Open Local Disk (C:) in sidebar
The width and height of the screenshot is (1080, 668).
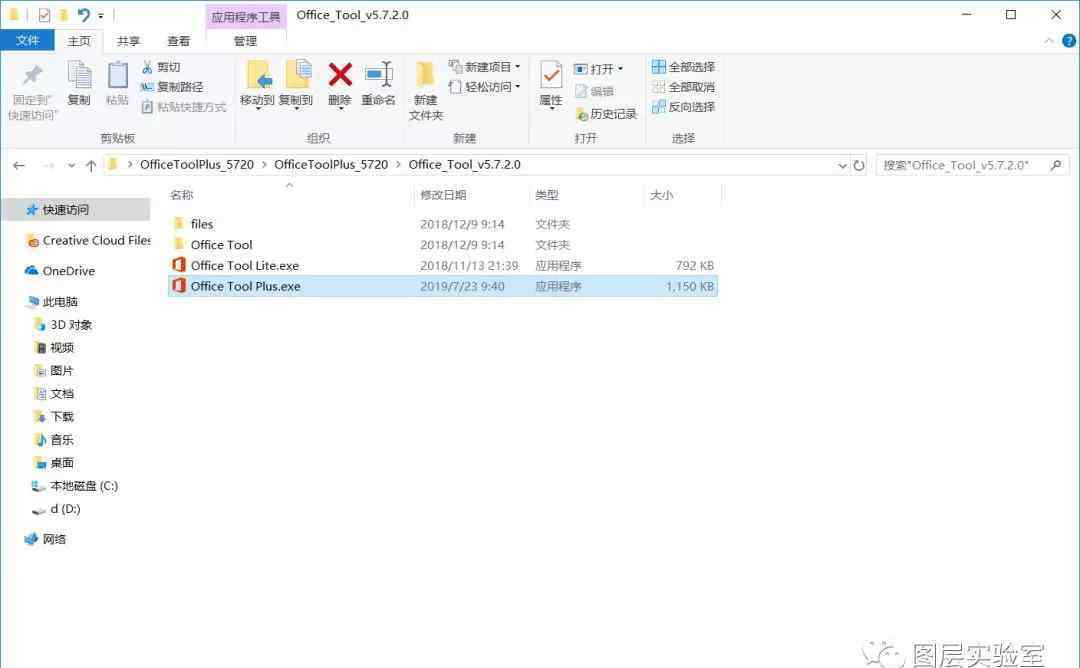(x=75, y=486)
